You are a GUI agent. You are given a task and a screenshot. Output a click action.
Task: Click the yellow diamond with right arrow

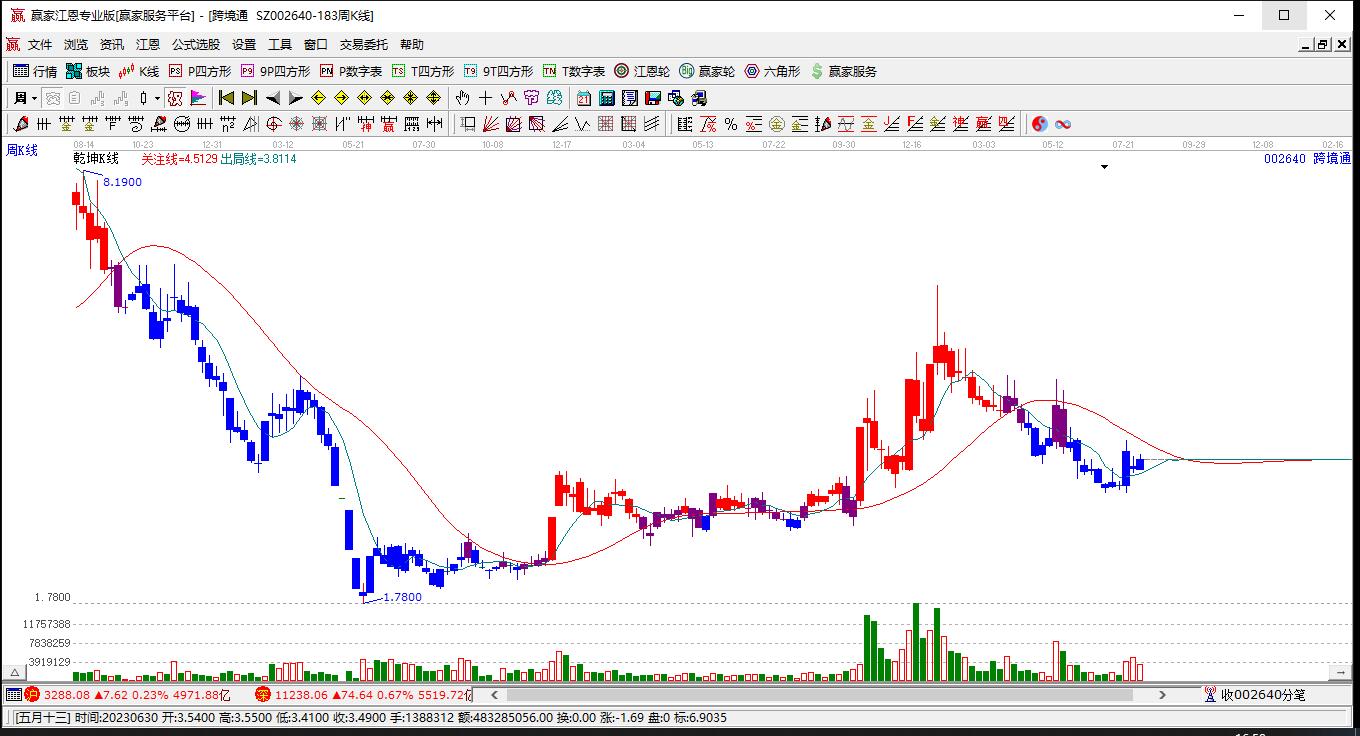pyautogui.click(x=341, y=98)
